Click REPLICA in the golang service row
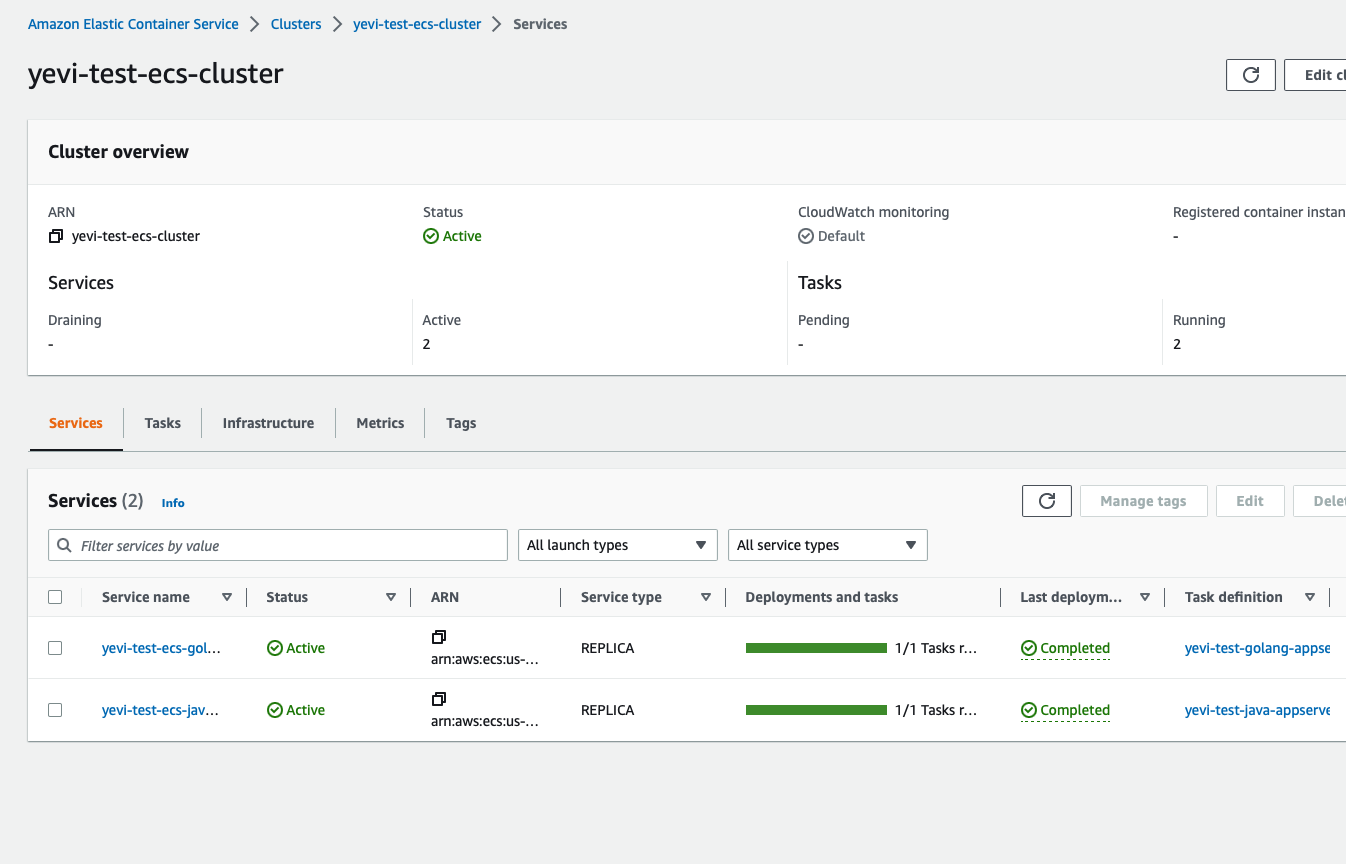 [x=608, y=648]
